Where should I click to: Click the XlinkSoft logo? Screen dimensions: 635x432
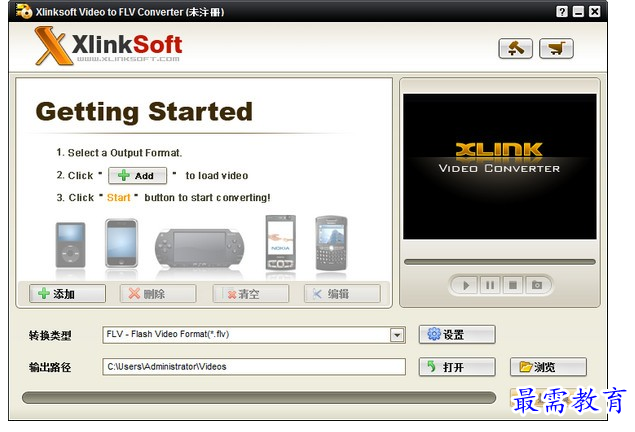(x=109, y=45)
